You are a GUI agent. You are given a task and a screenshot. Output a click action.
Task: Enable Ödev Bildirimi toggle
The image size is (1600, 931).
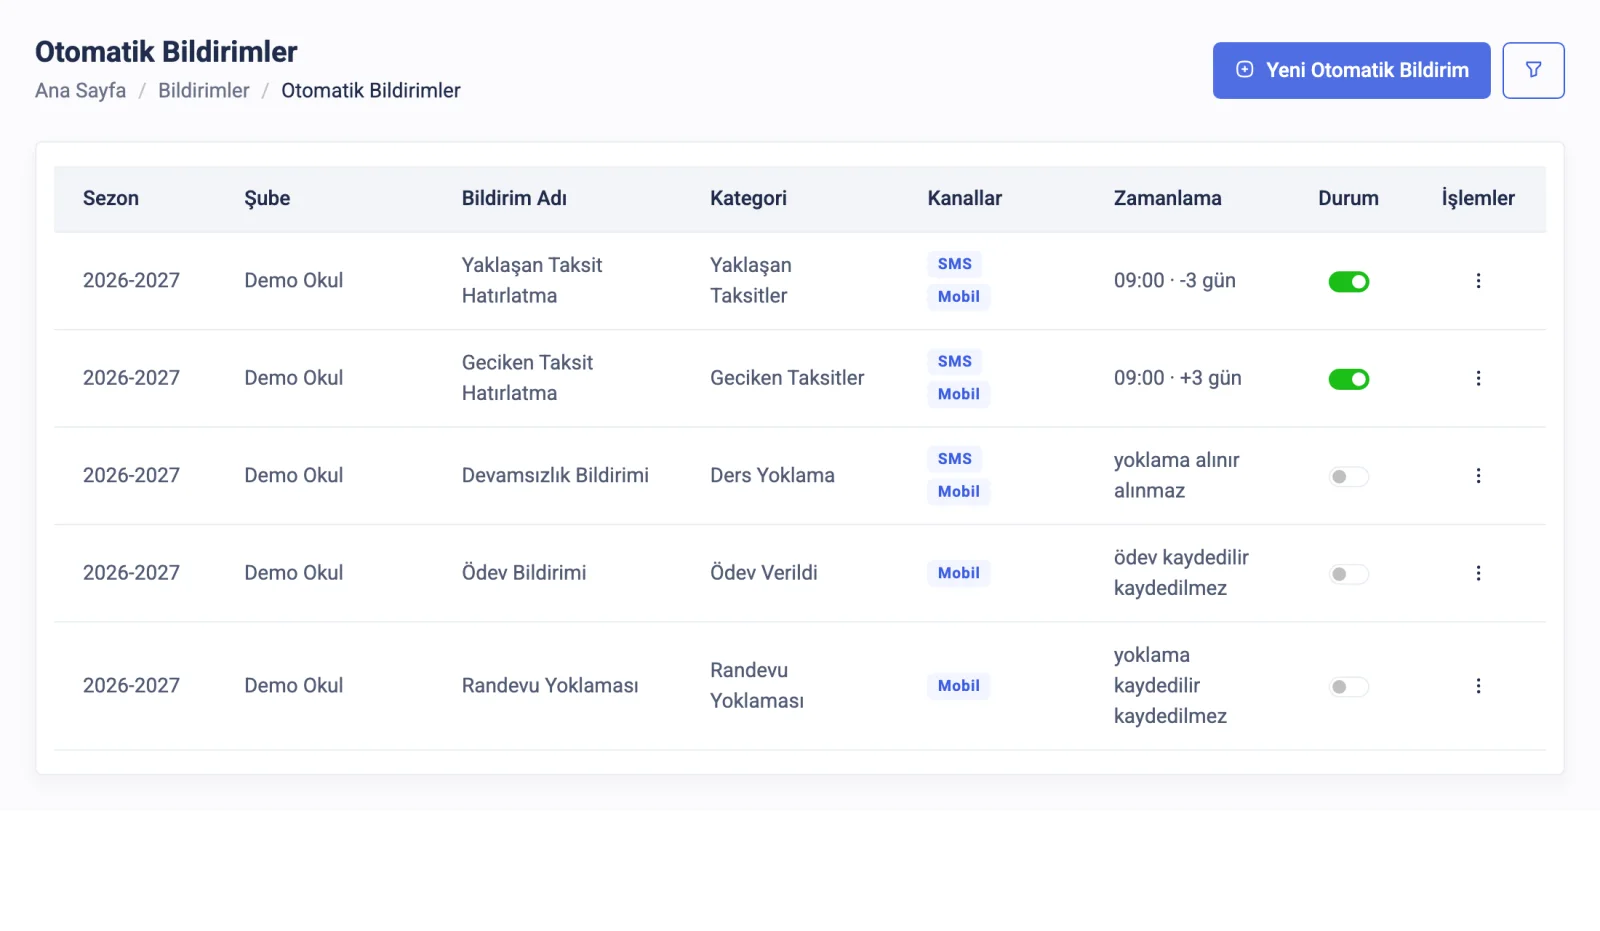pos(1348,574)
